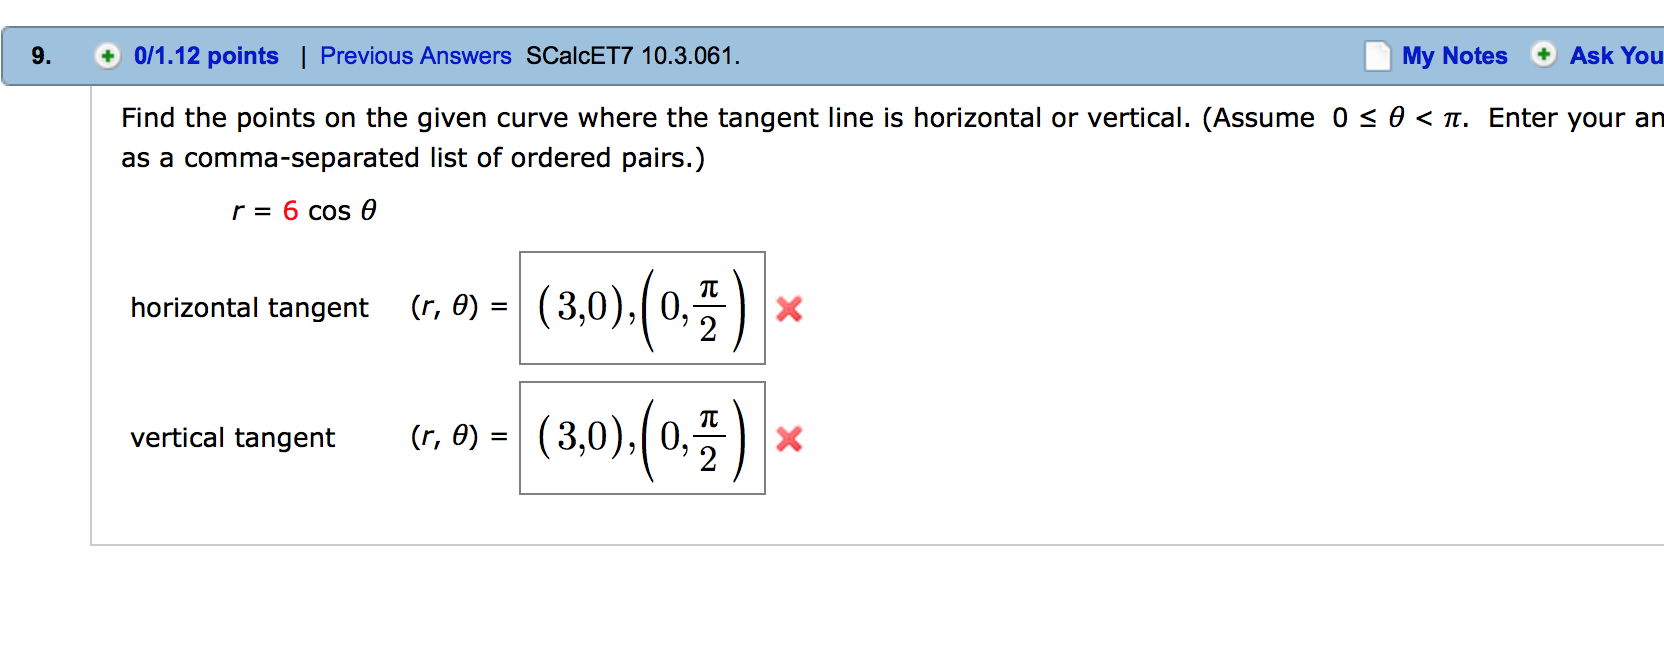Click the red X beside the vertical tangent answer
Screen dimensions: 1664x652
pyautogui.click(x=787, y=438)
